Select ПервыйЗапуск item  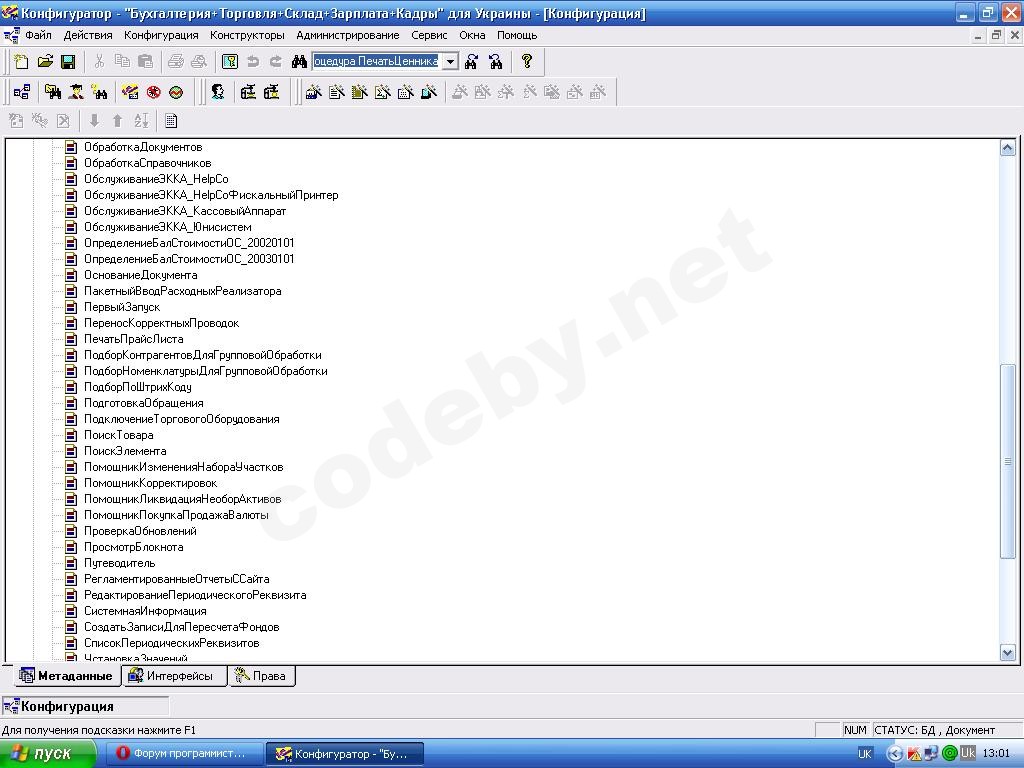coord(122,307)
